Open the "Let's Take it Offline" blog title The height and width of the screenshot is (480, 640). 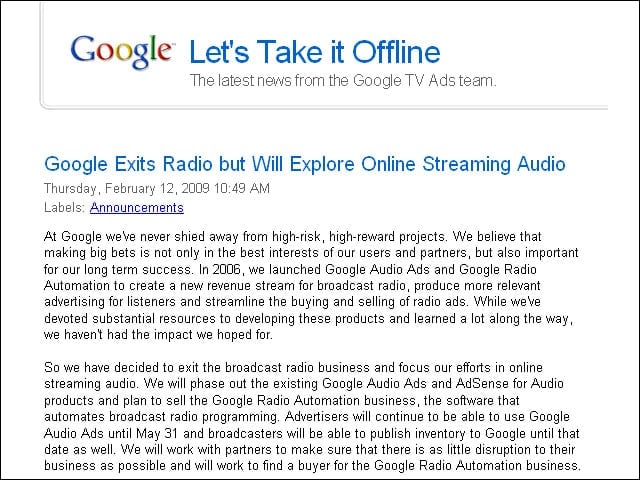(315, 52)
